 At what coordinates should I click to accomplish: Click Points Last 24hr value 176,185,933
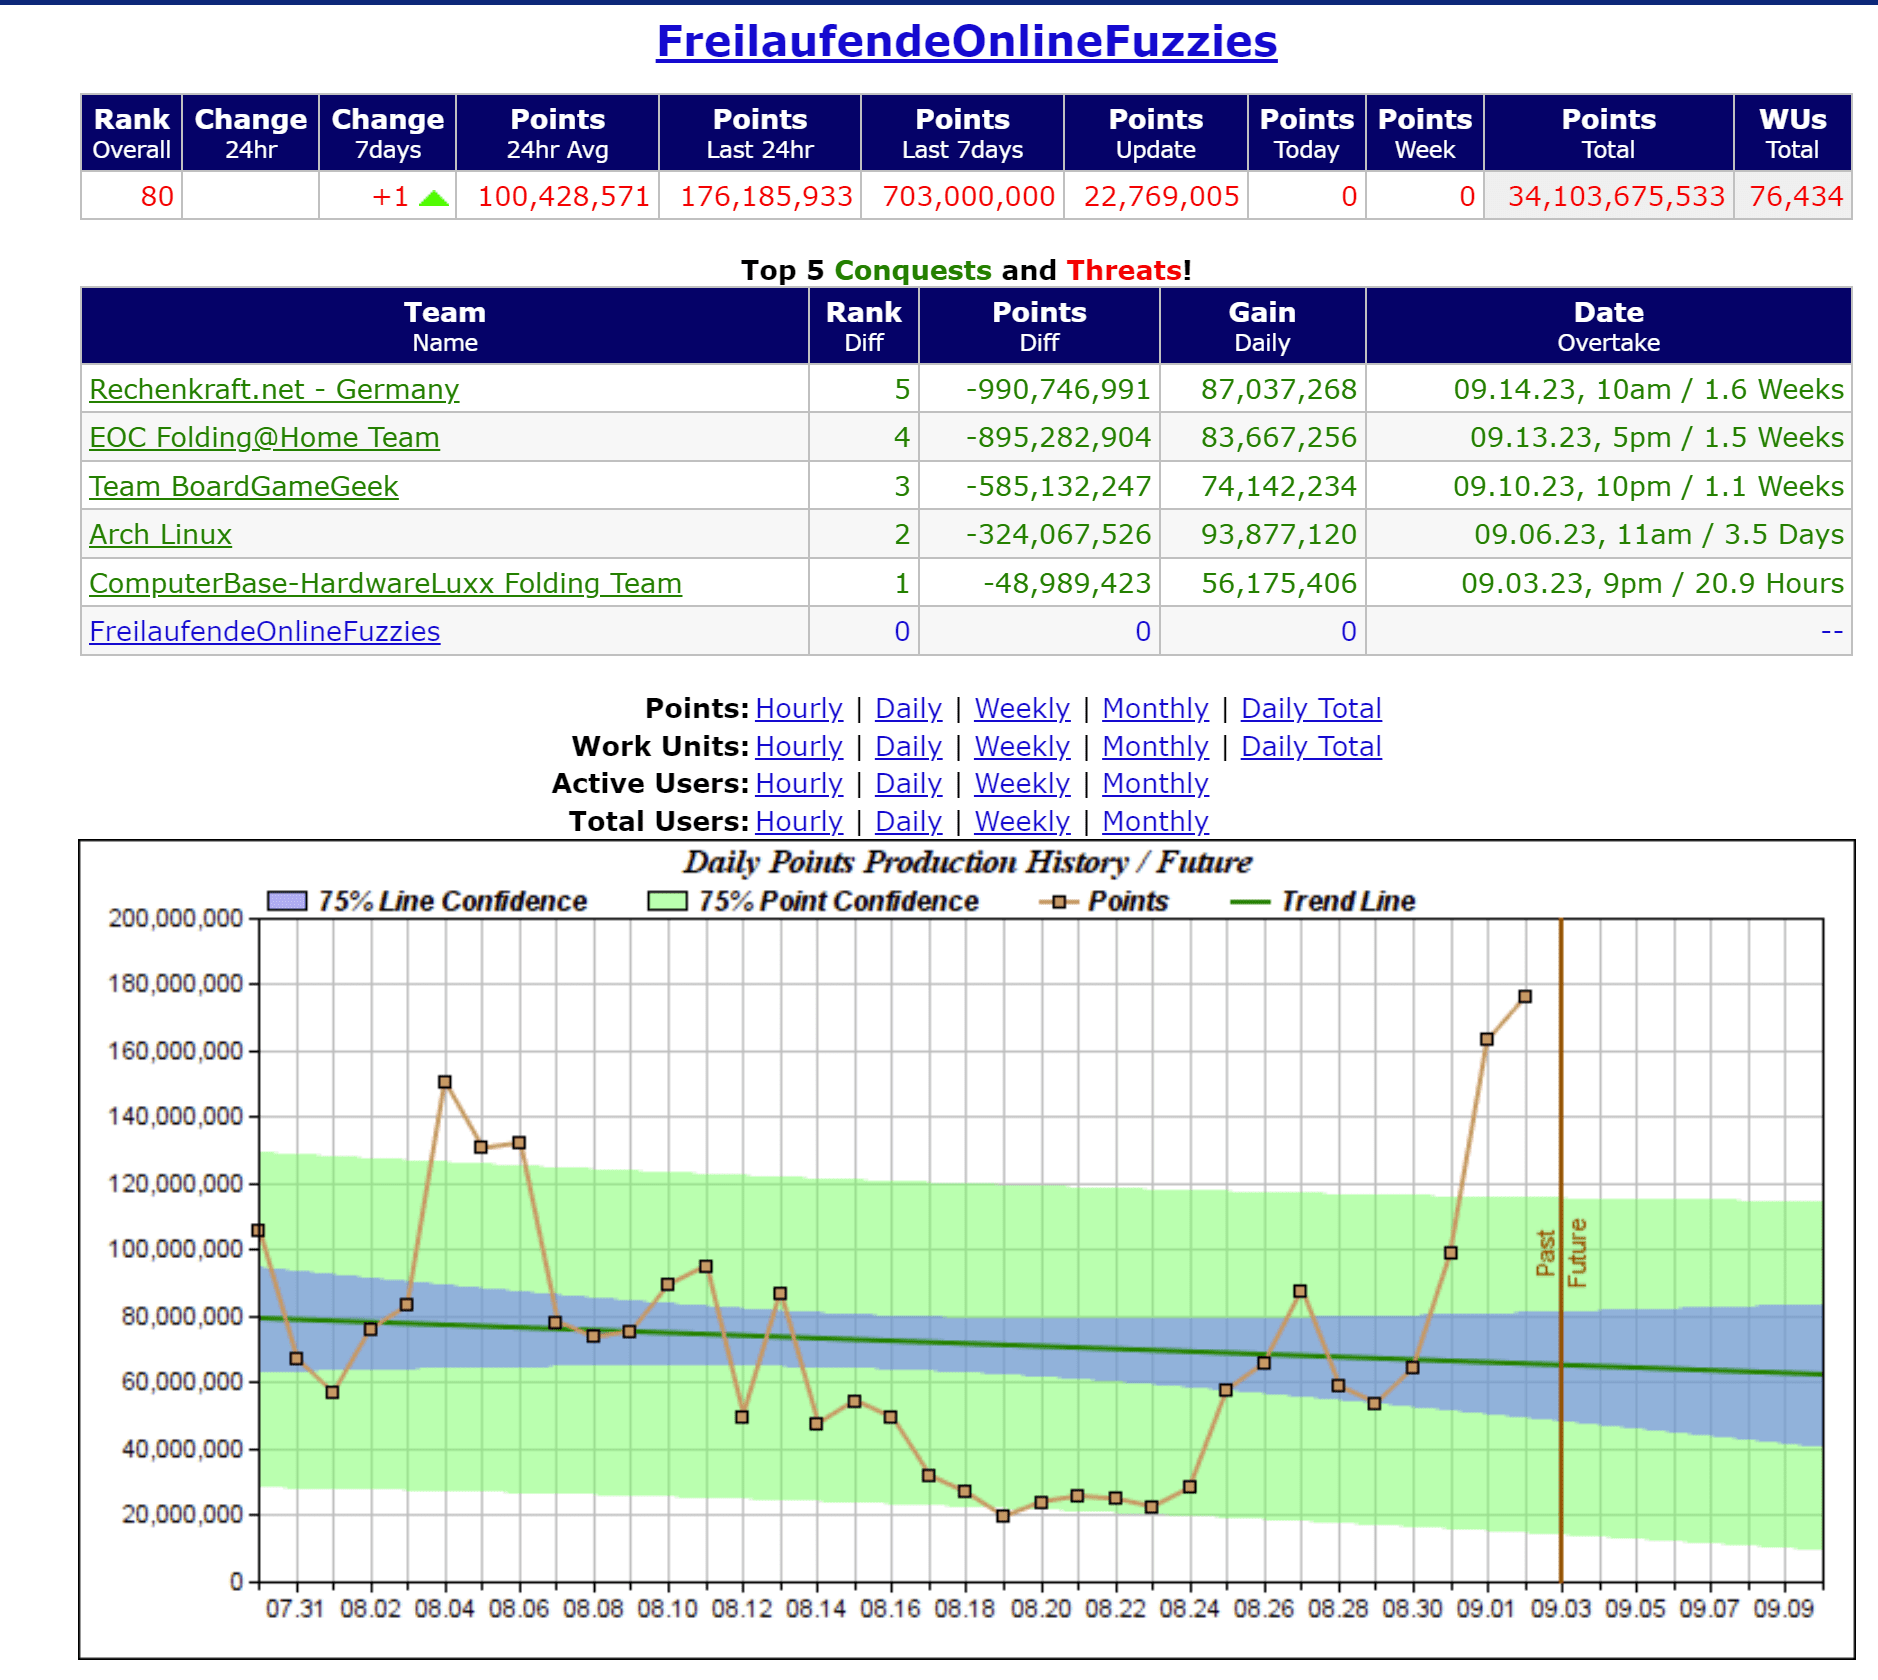point(767,196)
